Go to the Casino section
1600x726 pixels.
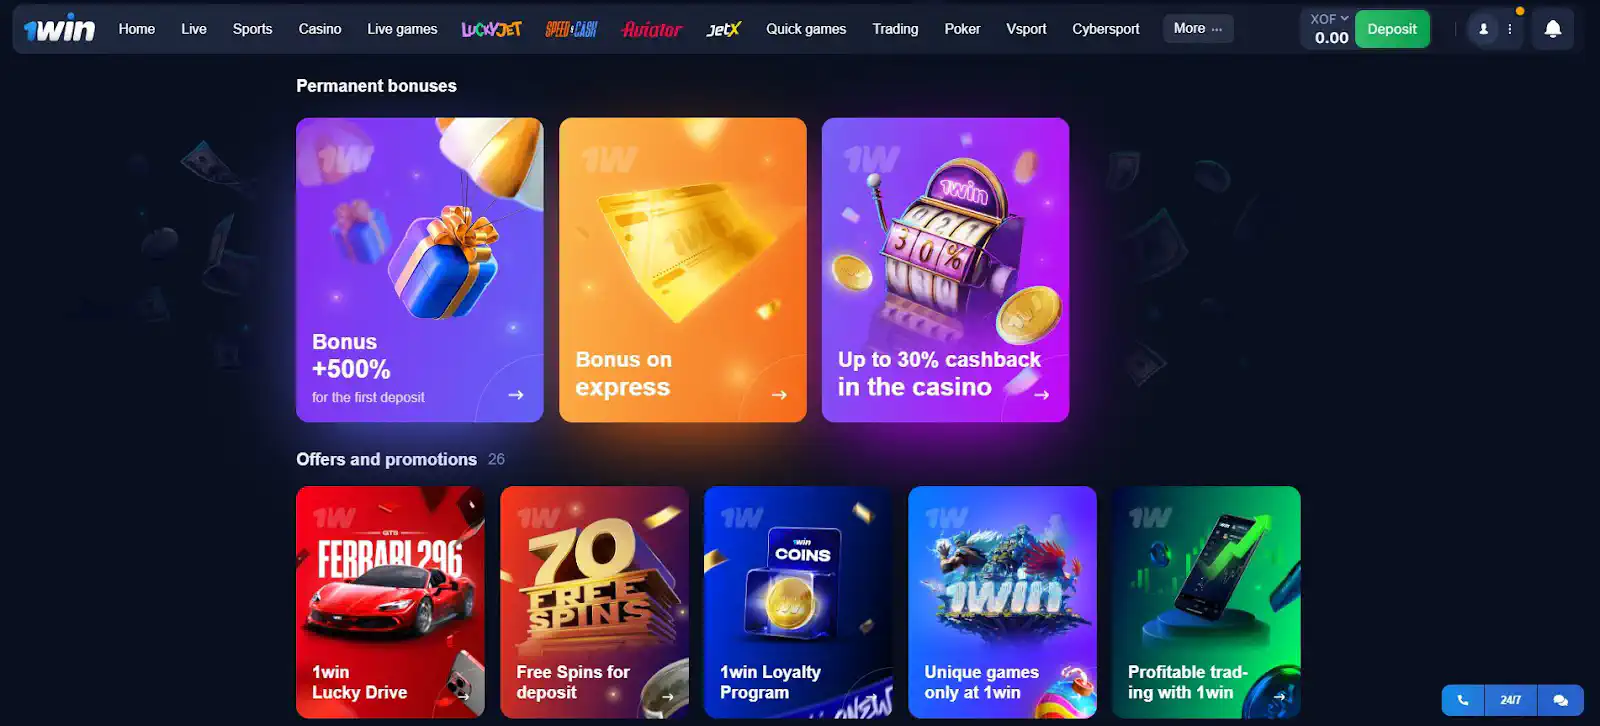(320, 29)
